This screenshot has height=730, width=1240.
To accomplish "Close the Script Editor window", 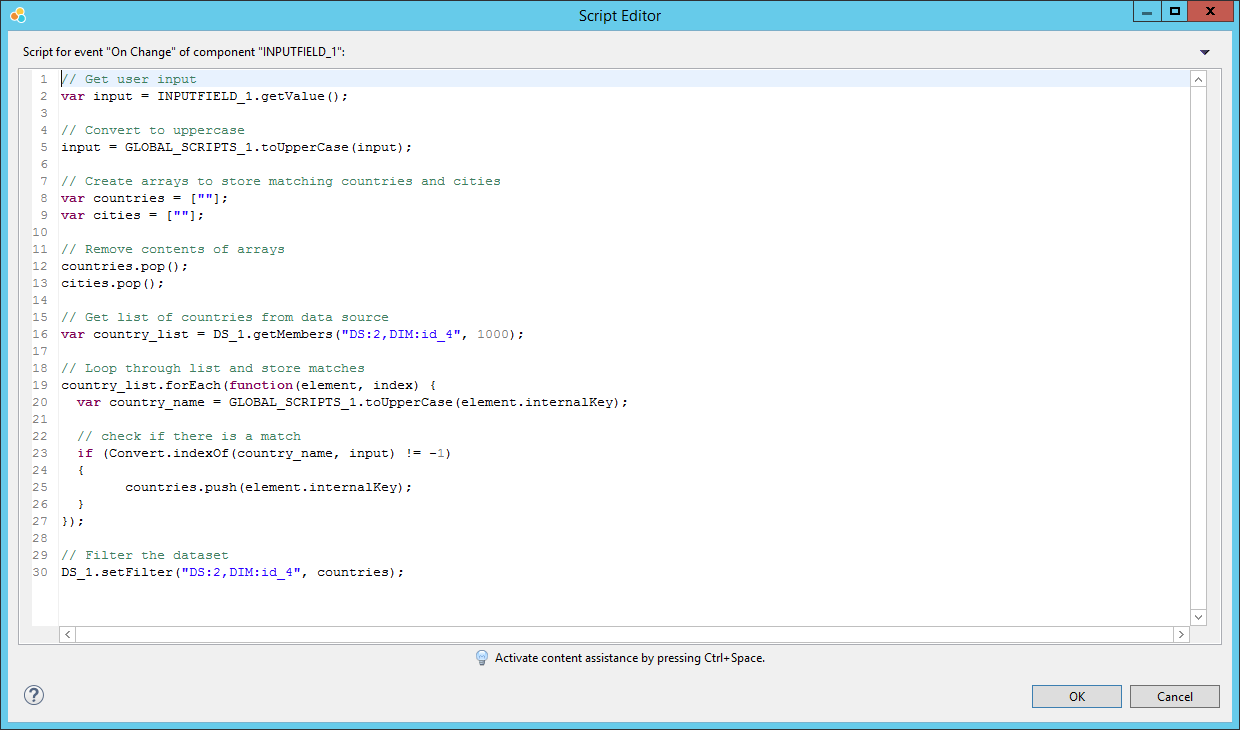I will click(x=1211, y=11).
